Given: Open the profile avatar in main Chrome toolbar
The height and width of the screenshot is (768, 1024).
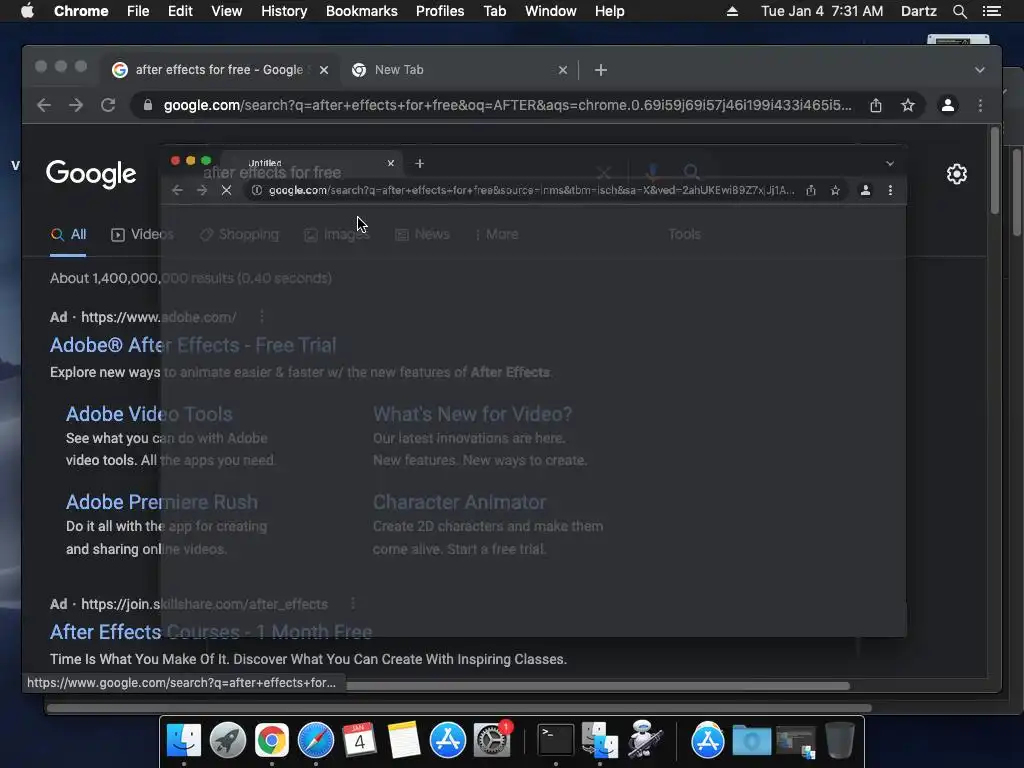Looking at the screenshot, I should pyautogui.click(x=948, y=105).
